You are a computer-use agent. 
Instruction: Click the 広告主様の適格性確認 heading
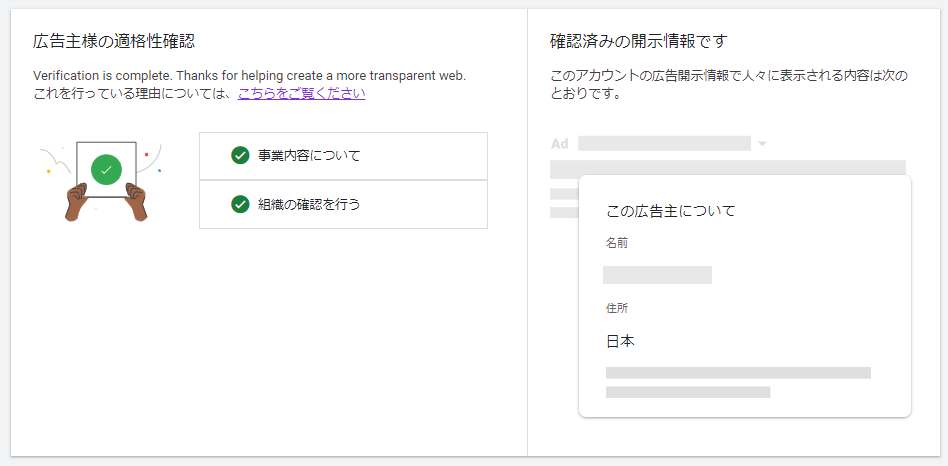(x=114, y=42)
